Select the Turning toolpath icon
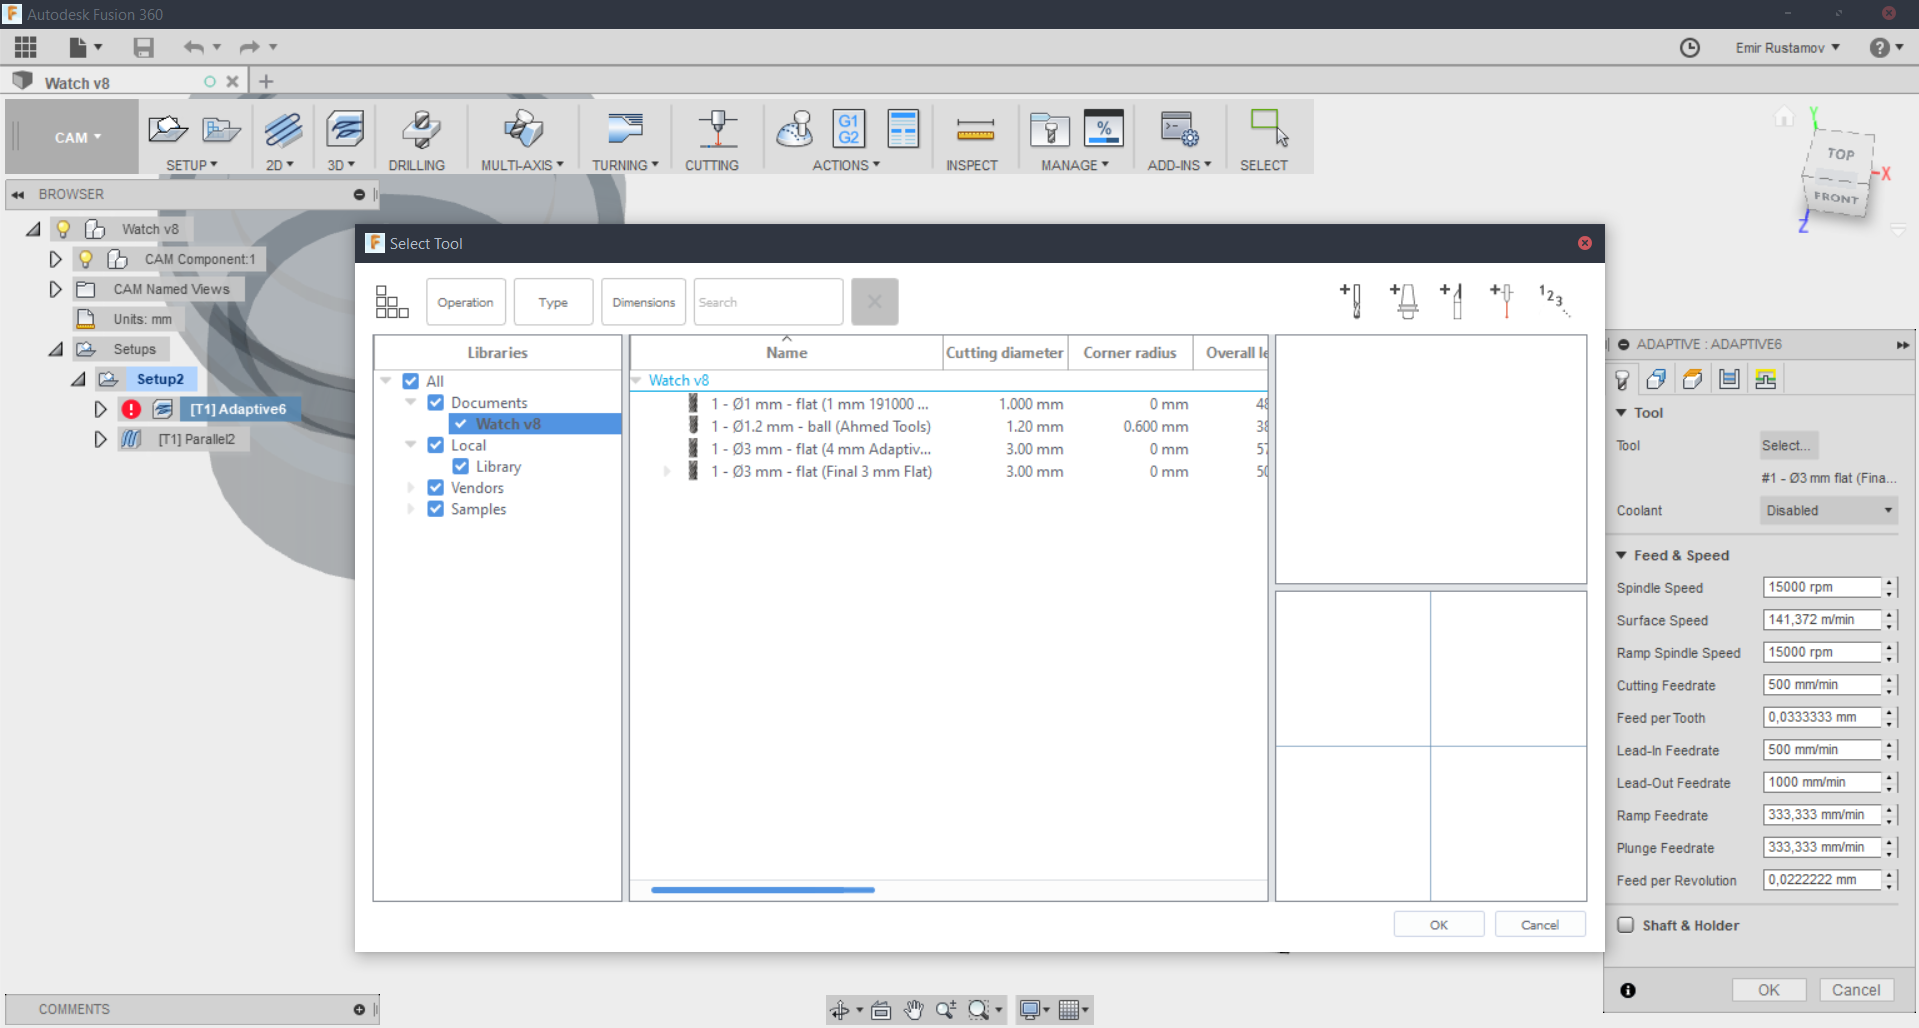Screen dimensions: 1919x1028 click(x=625, y=130)
